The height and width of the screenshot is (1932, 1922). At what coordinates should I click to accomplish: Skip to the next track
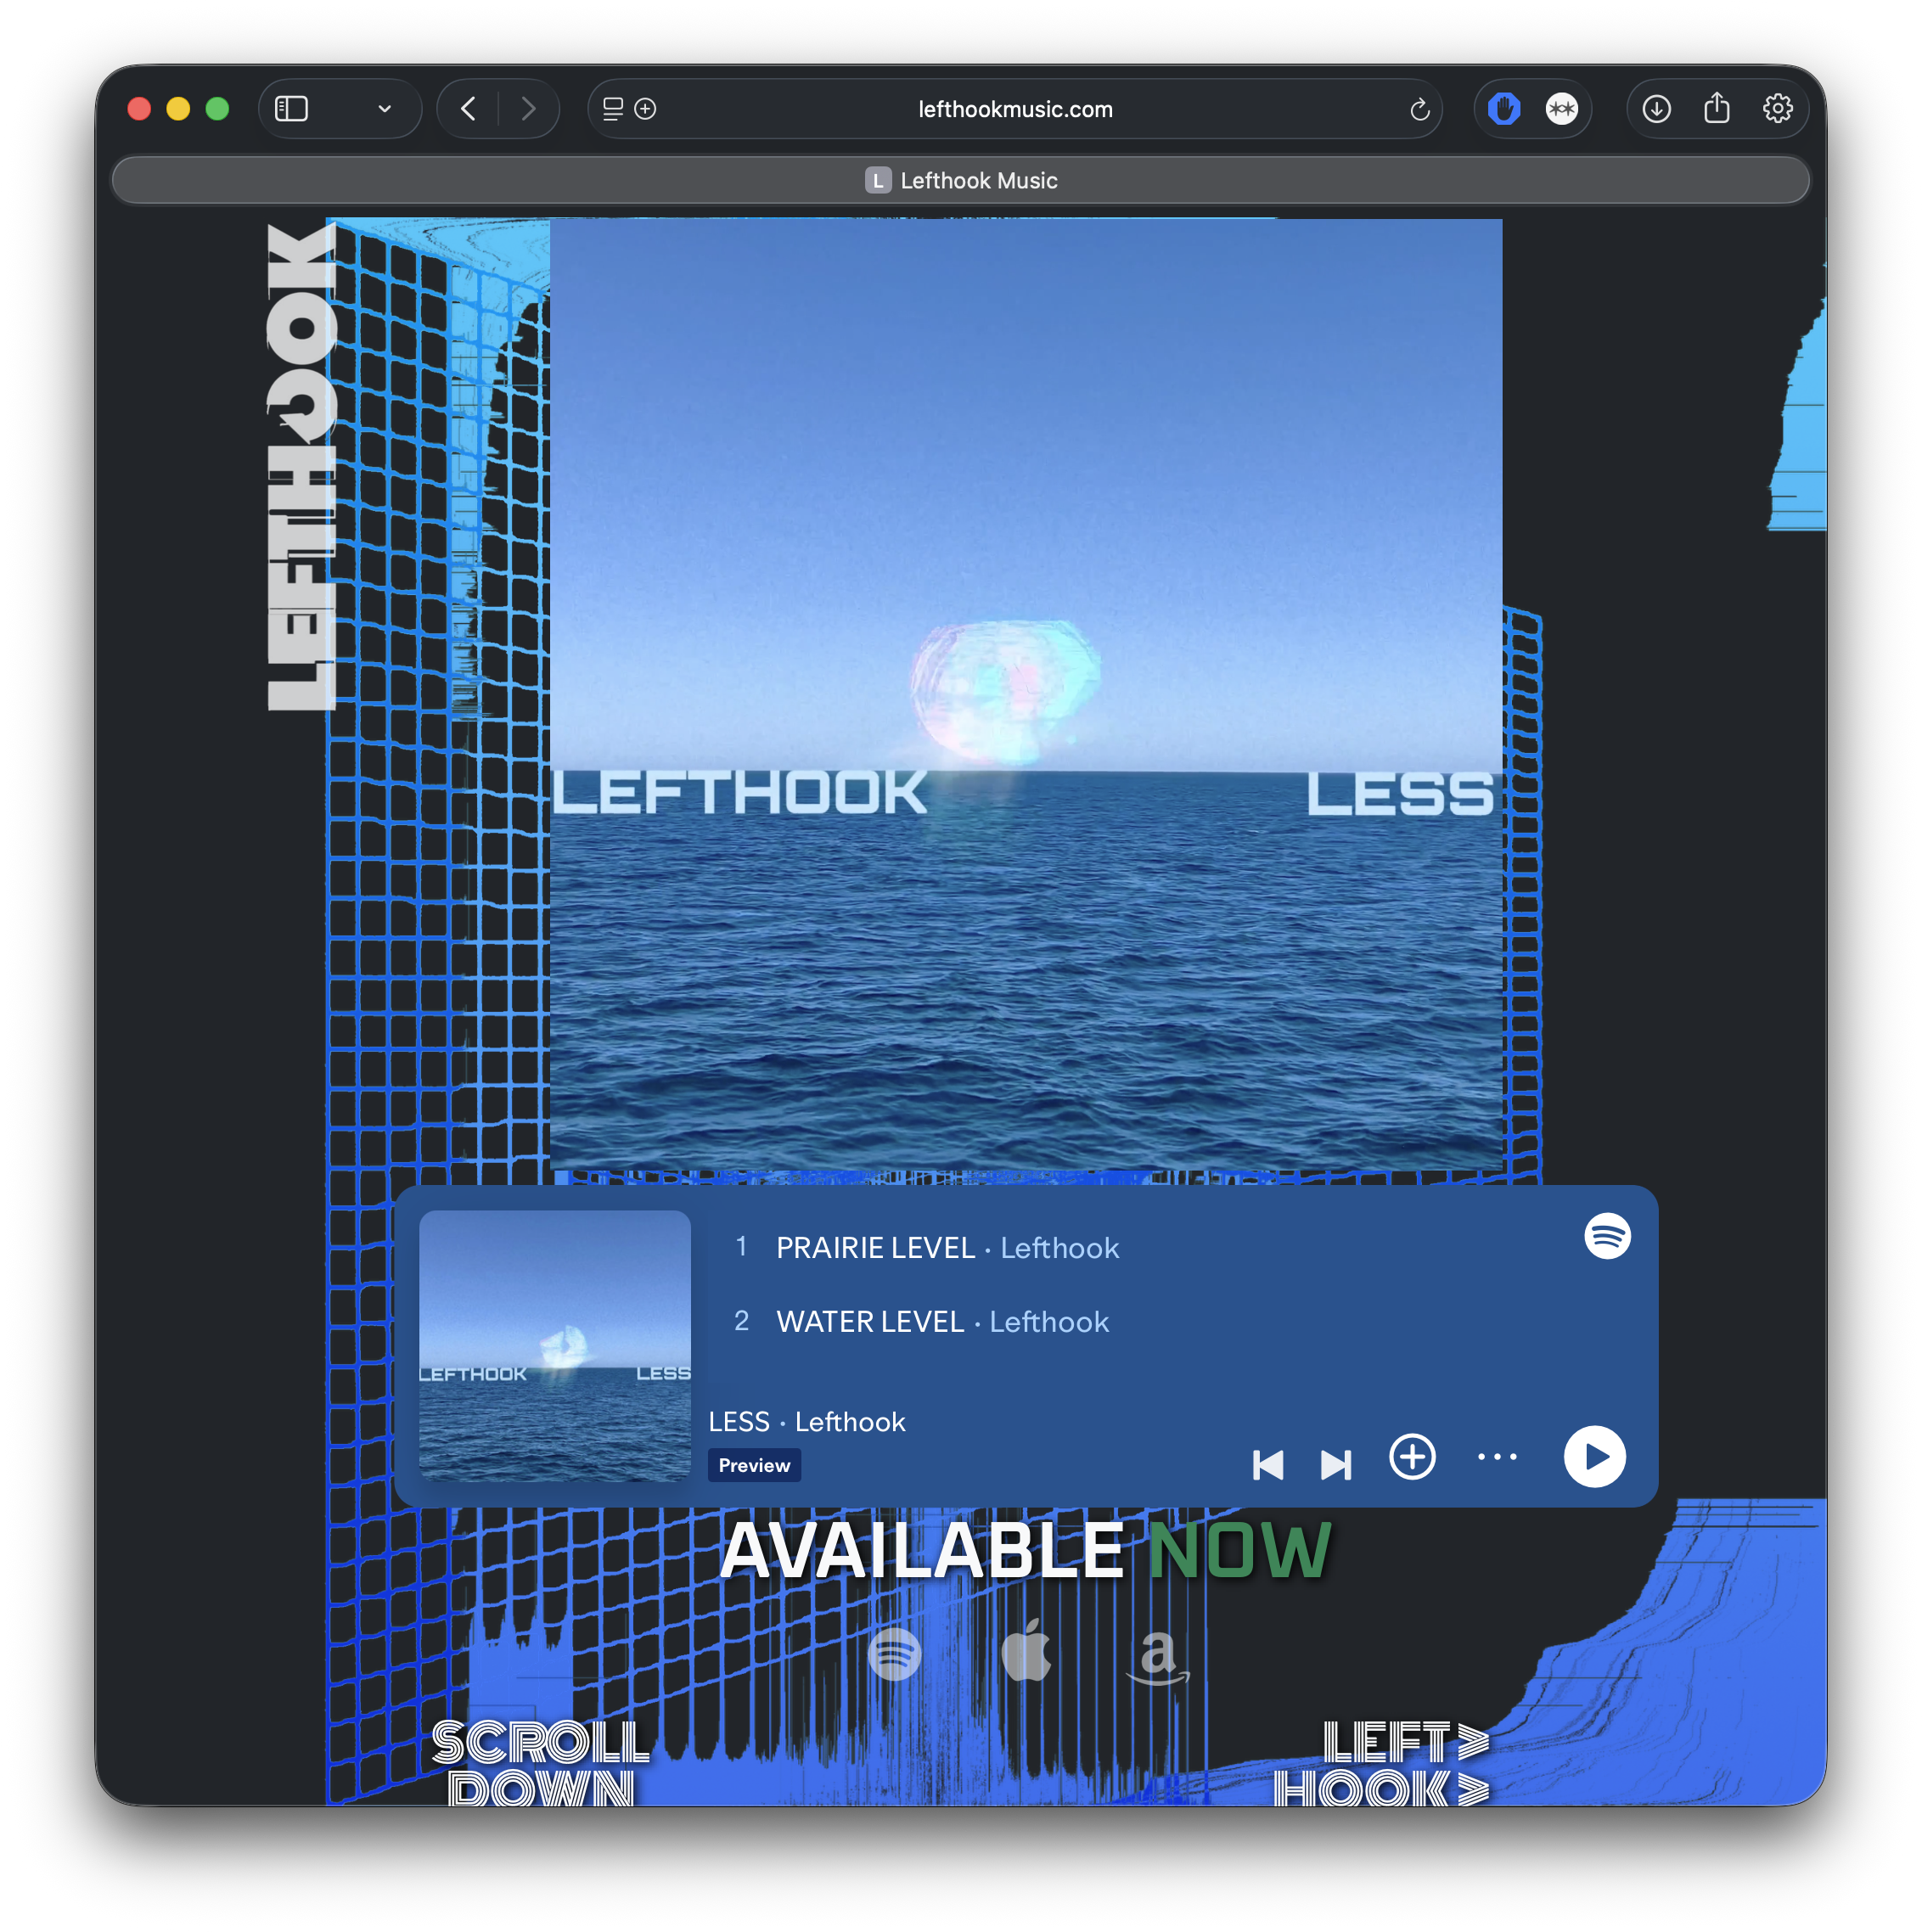pos(1335,1465)
